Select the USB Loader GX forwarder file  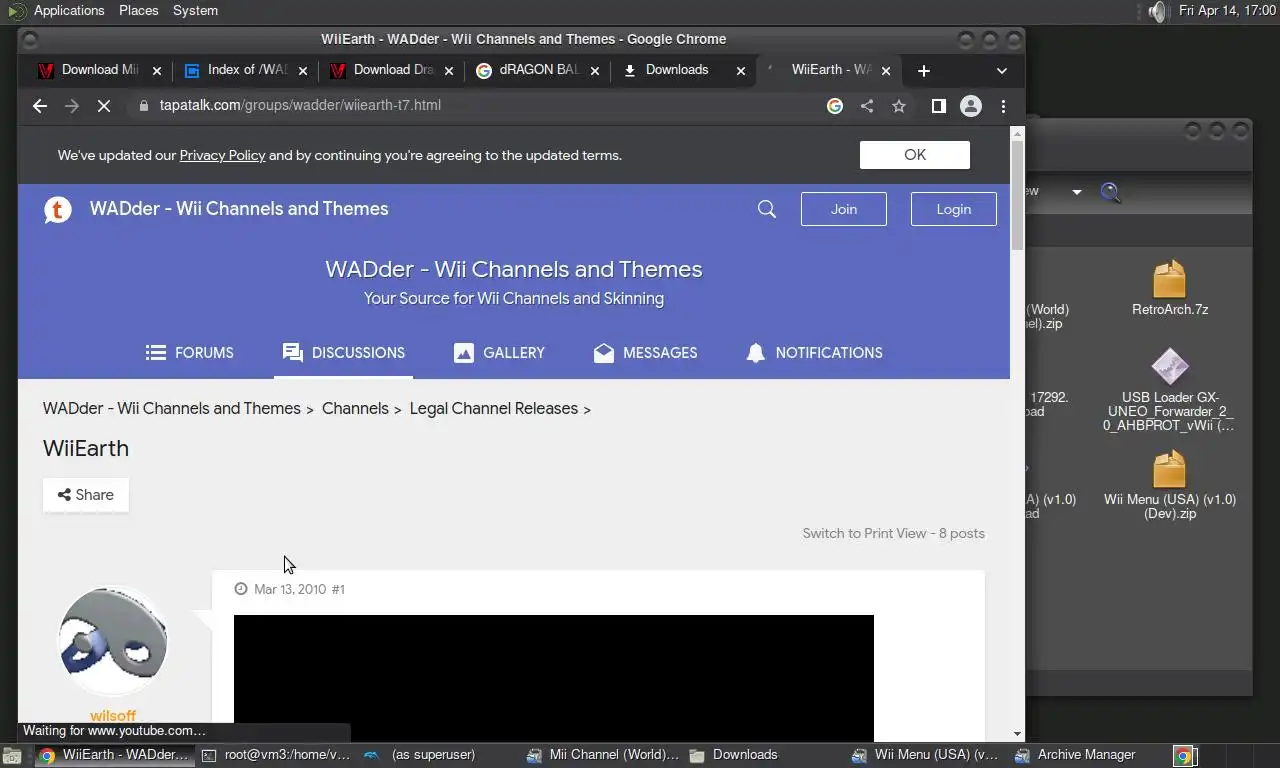coord(1169,390)
